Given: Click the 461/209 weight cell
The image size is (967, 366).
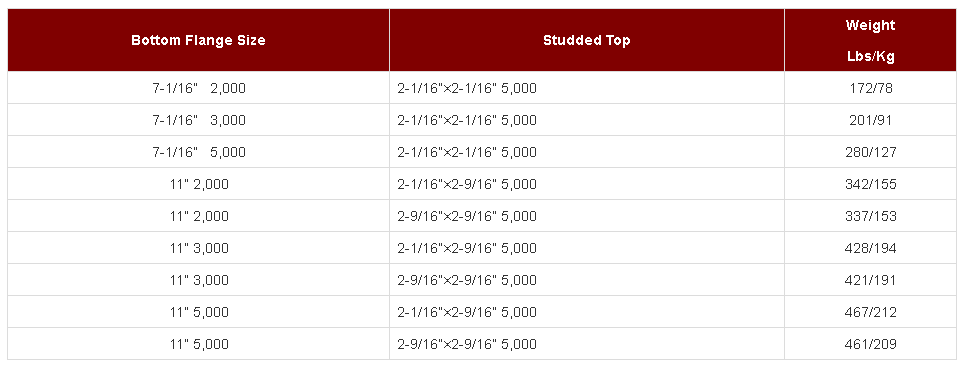Looking at the screenshot, I should [870, 344].
